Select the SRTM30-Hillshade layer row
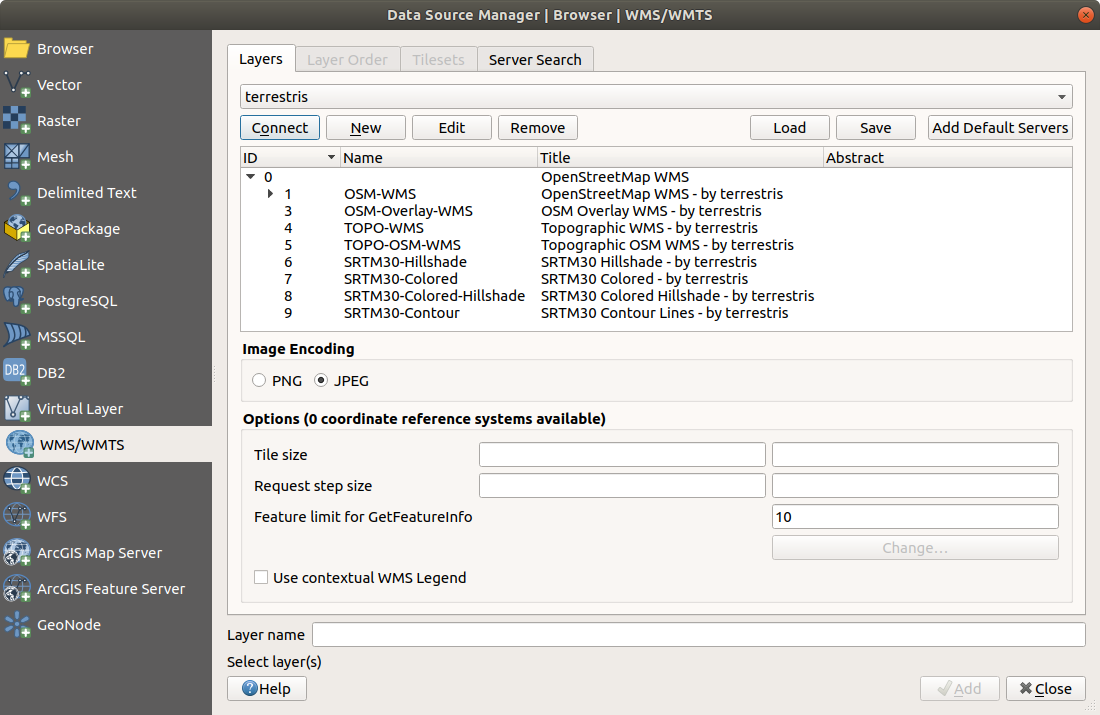The image size is (1100, 715). click(405, 262)
